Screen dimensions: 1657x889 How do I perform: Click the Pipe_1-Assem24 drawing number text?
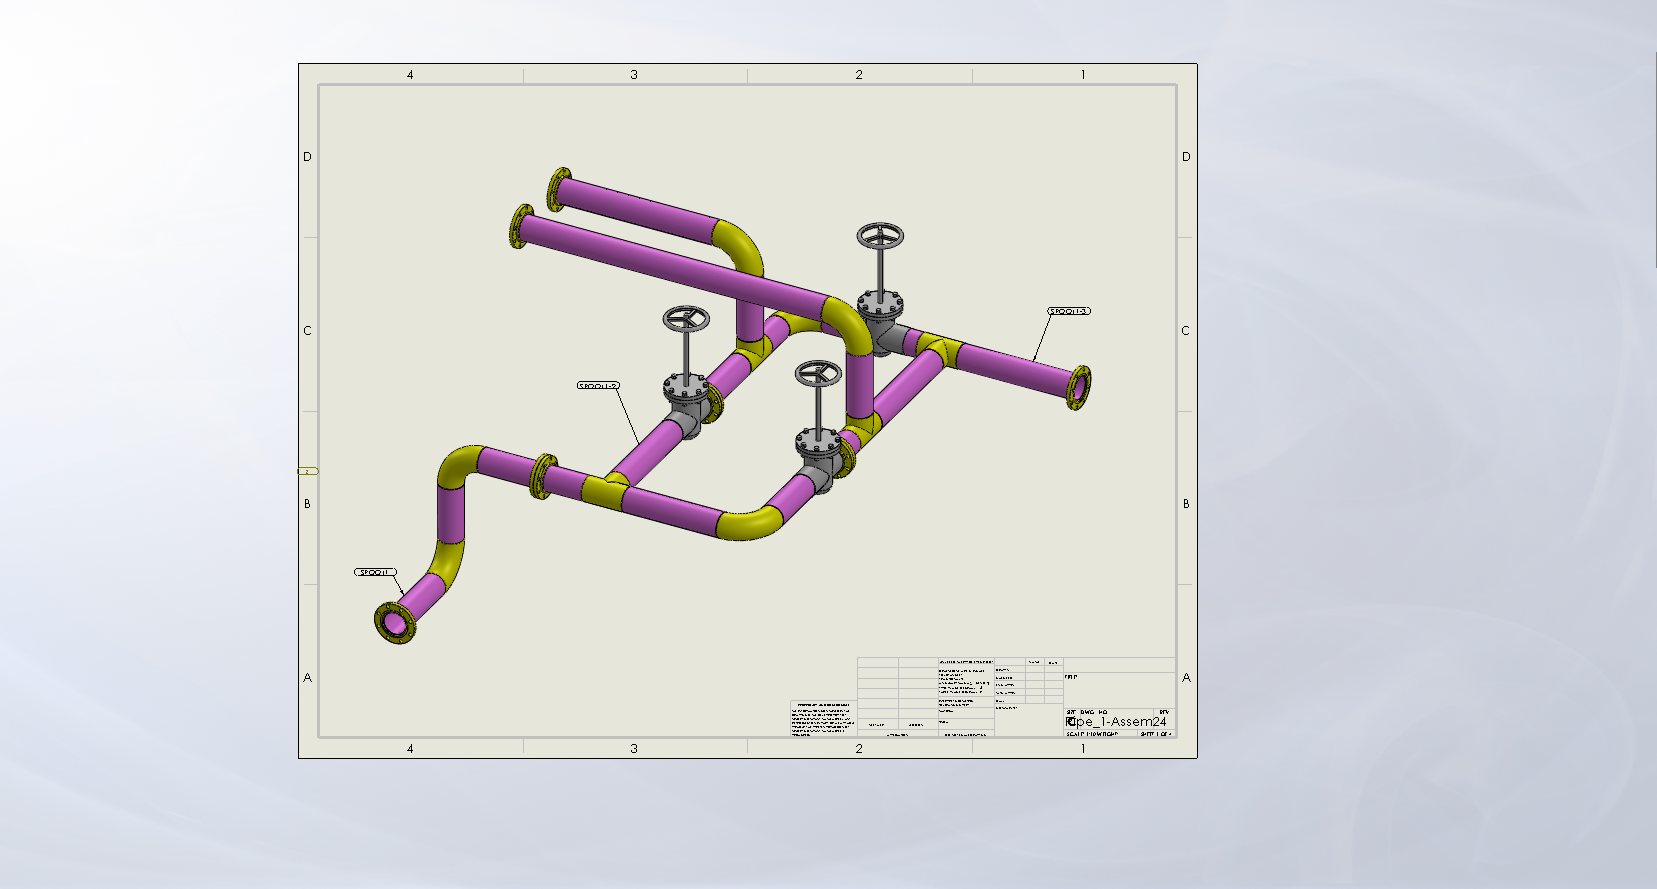pyautogui.click(x=1116, y=721)
